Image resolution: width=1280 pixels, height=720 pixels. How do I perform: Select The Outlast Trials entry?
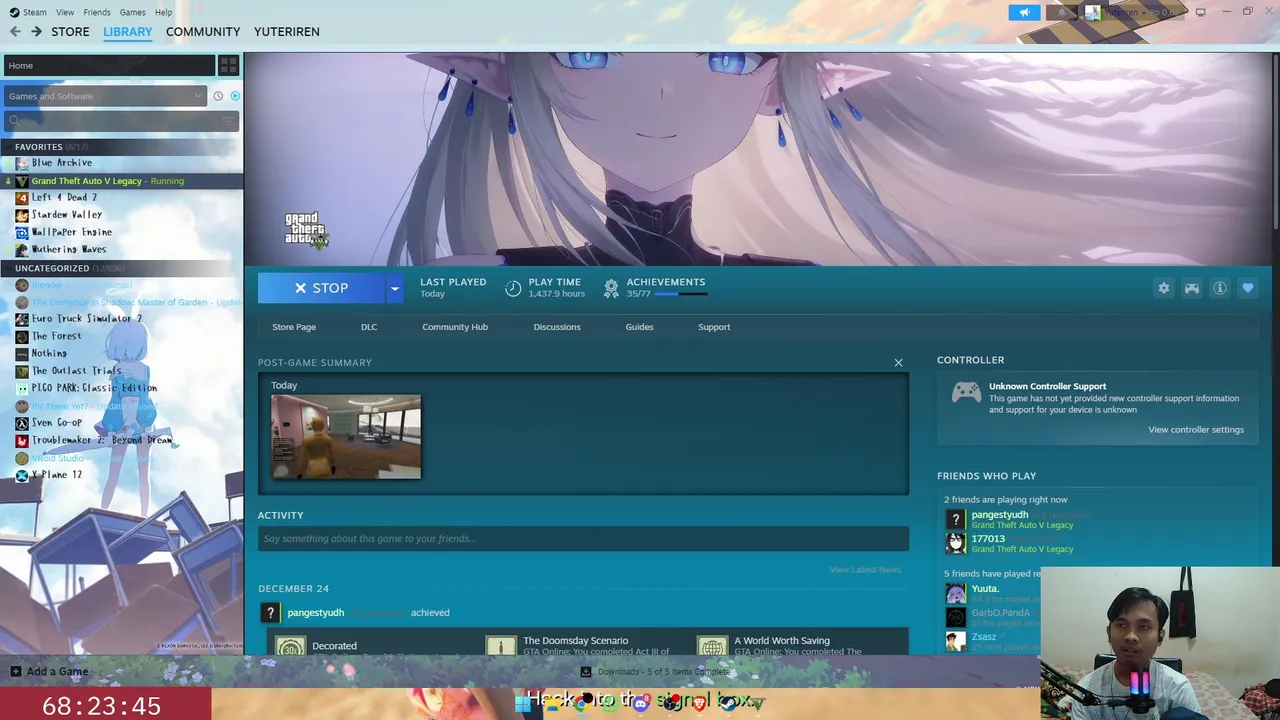(x=76, y=371)
